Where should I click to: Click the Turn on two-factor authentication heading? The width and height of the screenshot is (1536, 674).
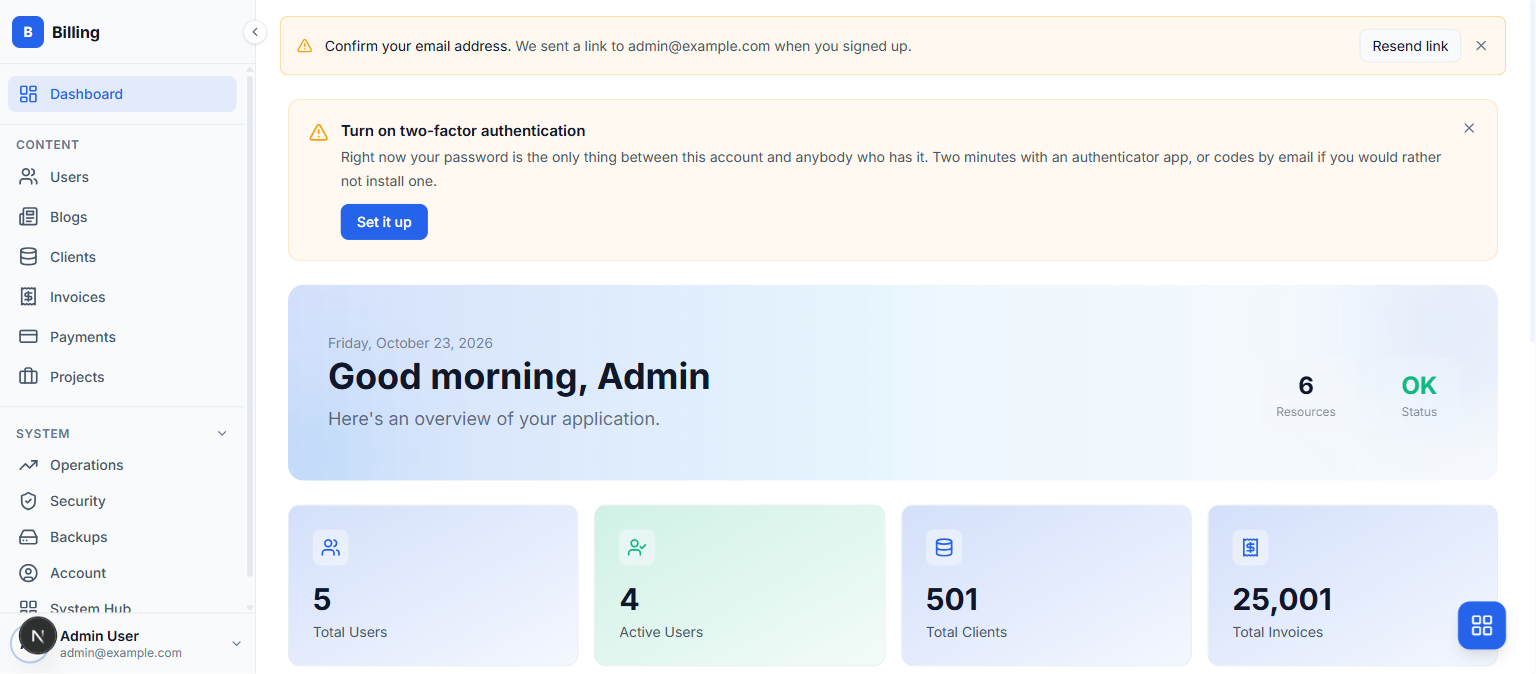(463, 131)
